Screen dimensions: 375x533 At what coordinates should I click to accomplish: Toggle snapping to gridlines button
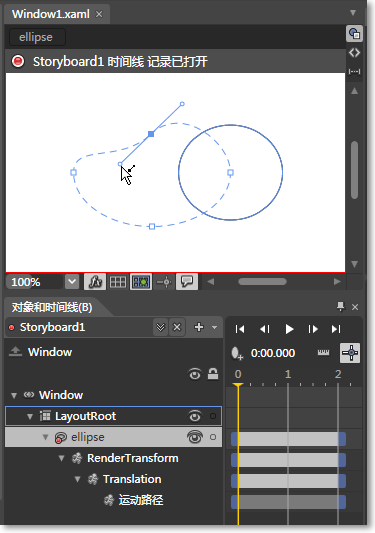(141, 281)
